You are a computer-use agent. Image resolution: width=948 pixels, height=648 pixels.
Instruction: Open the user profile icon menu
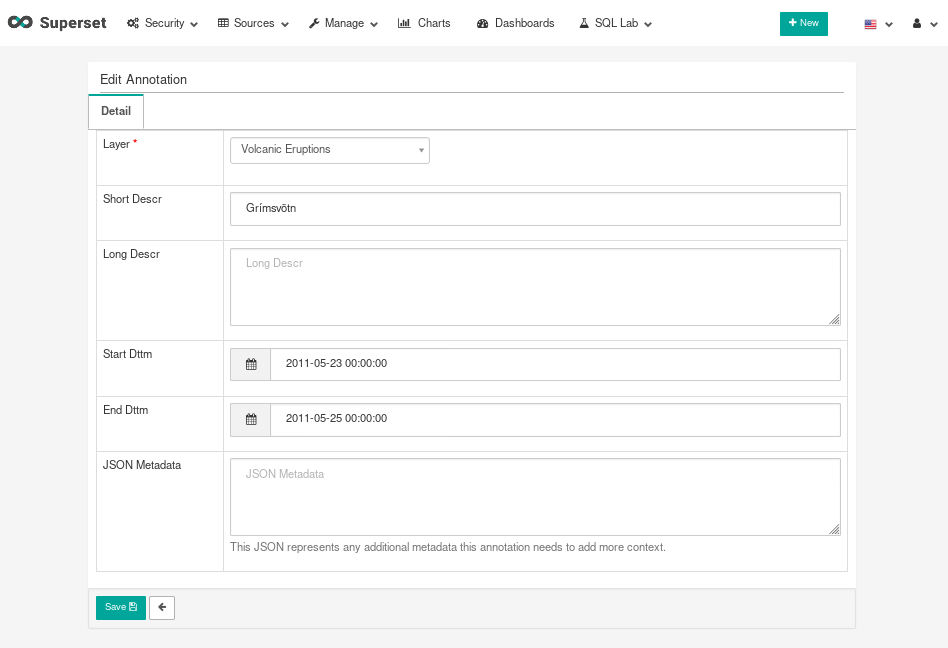pos(922,24)
